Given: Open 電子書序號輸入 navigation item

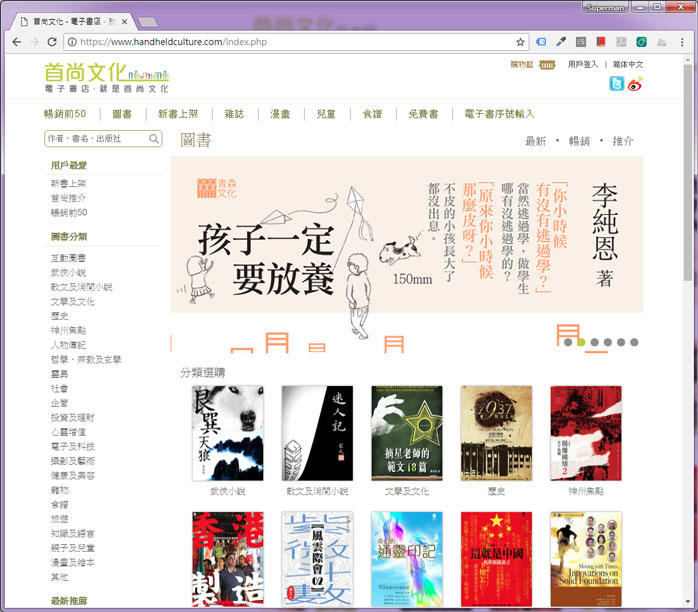Looking at the screenshot, I should pos(499,114).
